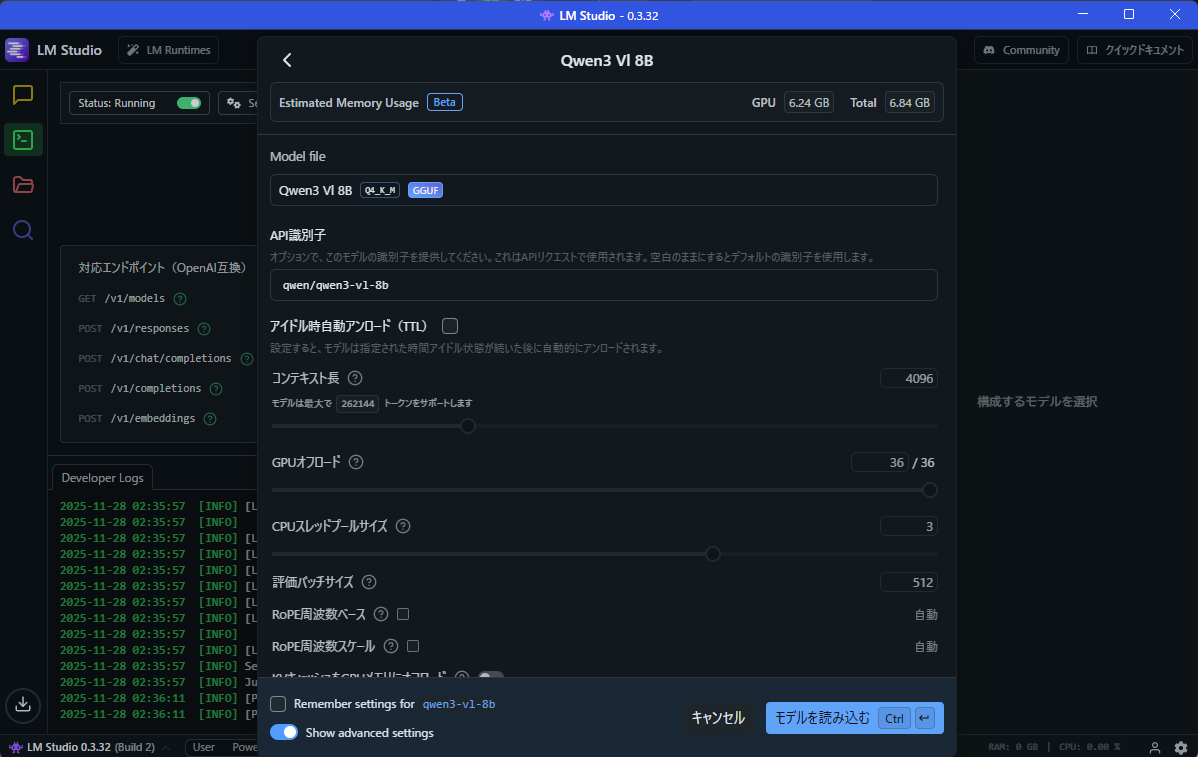
Task: Open Discover search icon in sidebar
Action: pyautogui.click(x=23, y=230)
